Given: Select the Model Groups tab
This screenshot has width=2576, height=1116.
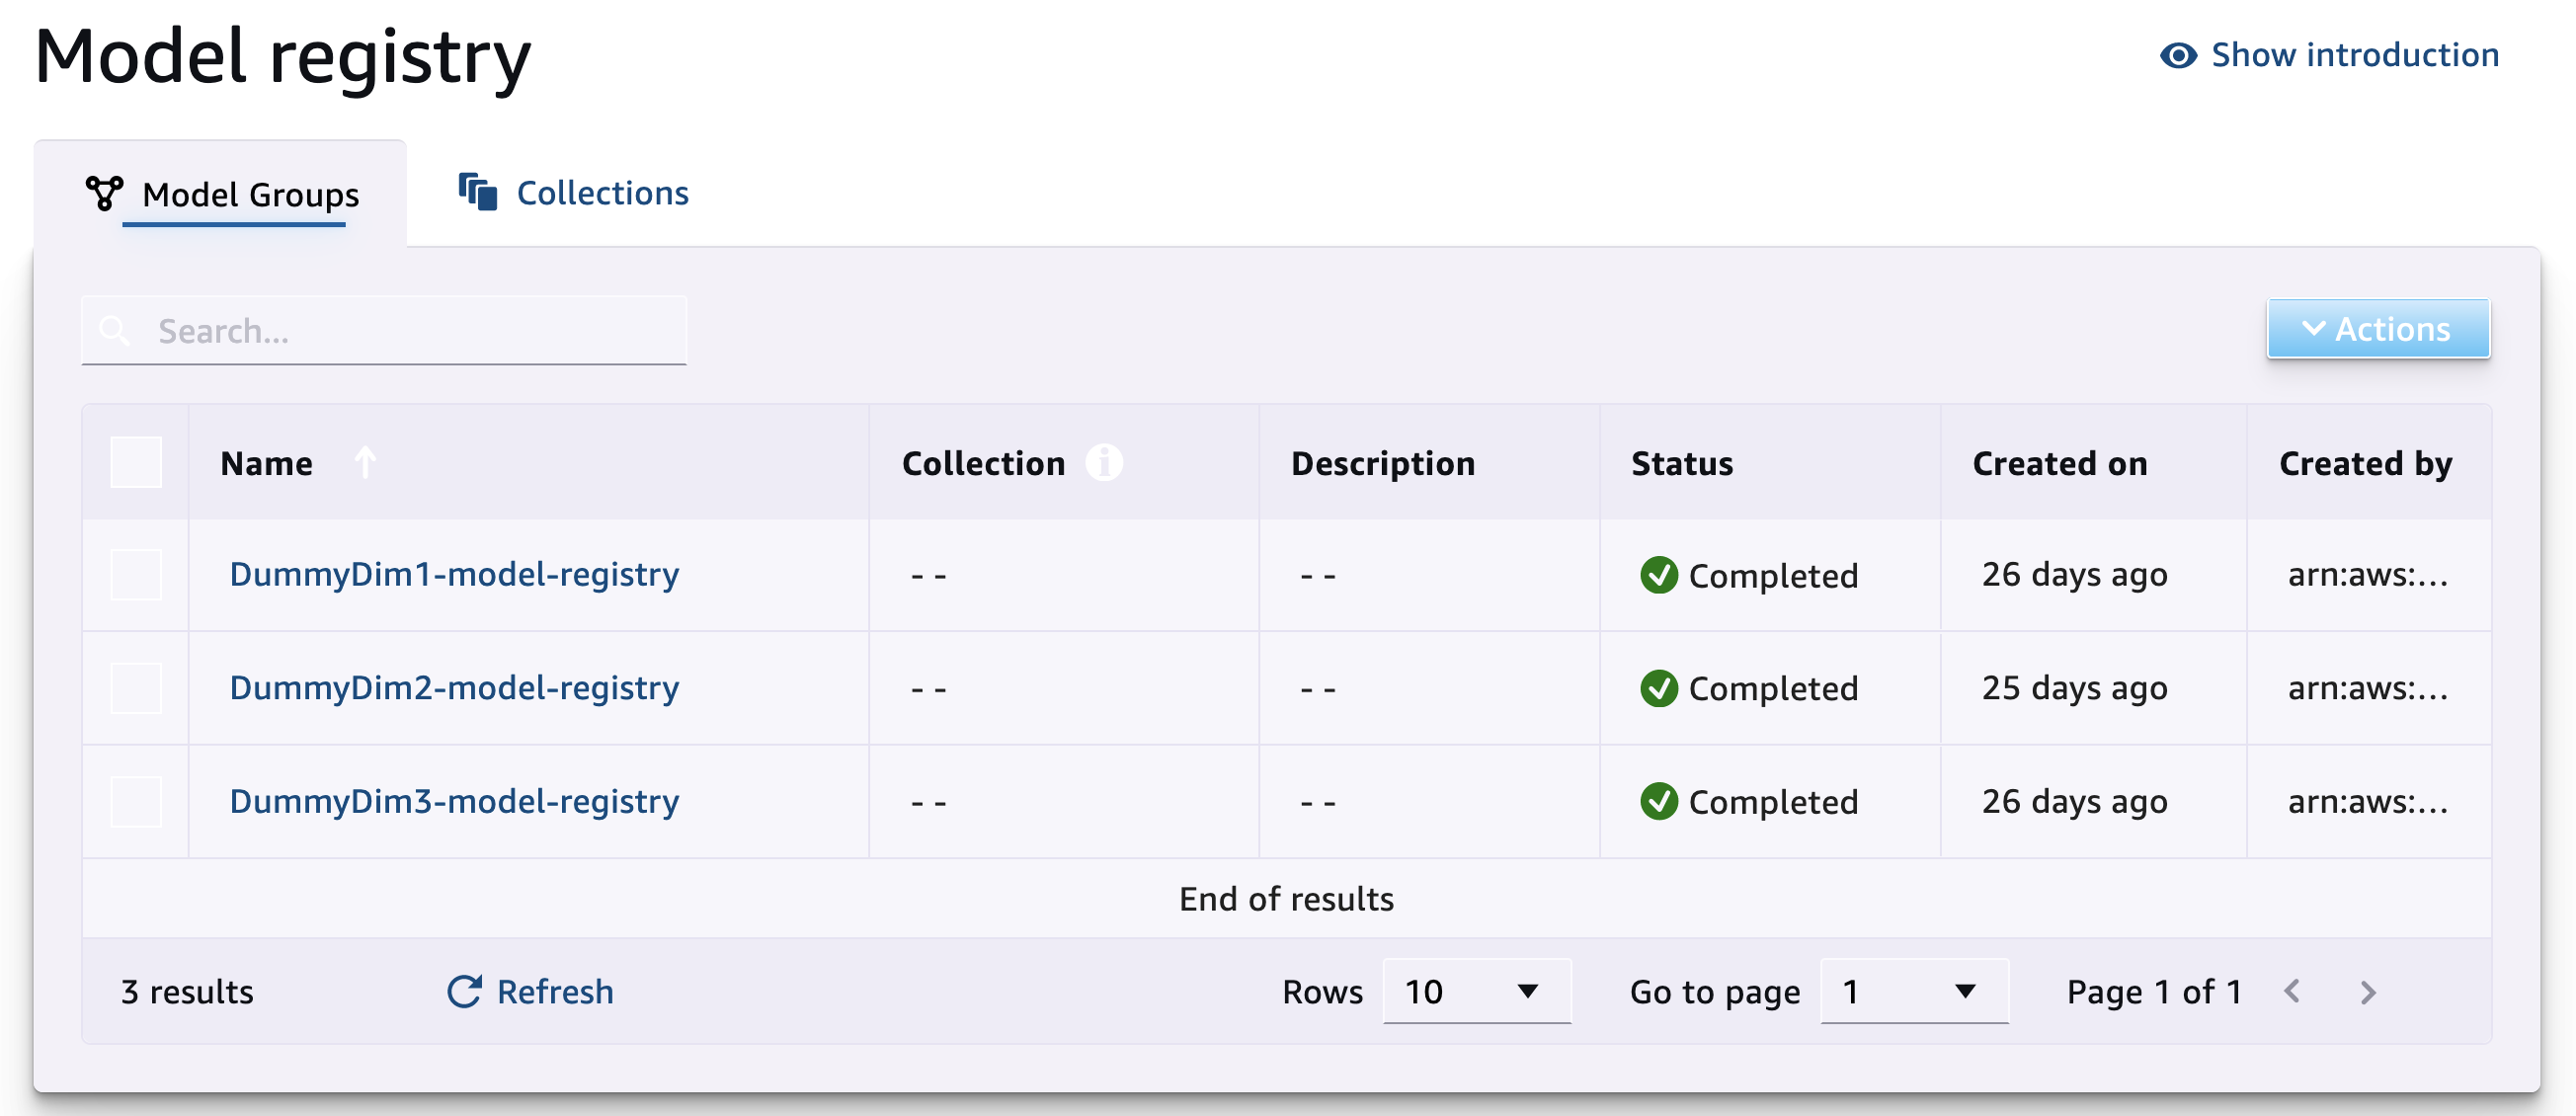Looking at the screenshot, I should click(x=250, y=194).
